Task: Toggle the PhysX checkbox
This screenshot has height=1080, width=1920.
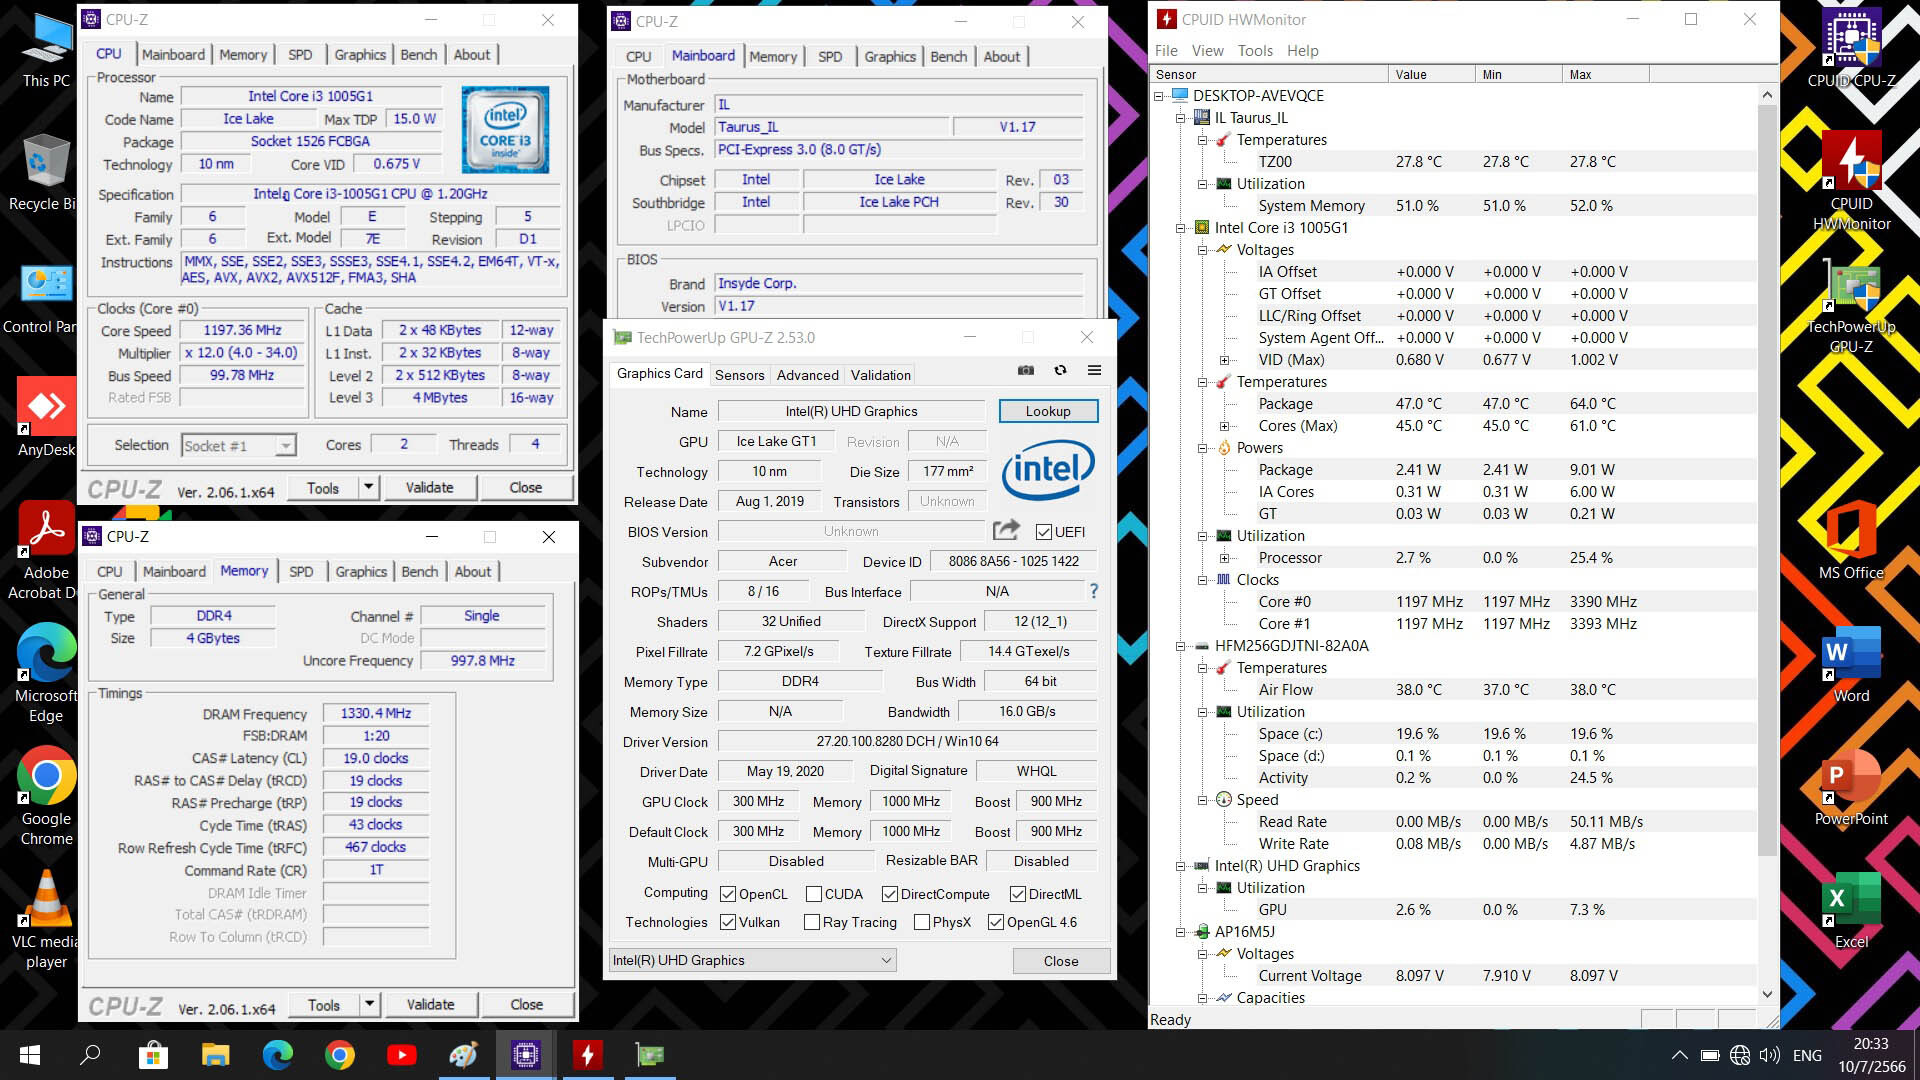Action: [x=921, y=922]
